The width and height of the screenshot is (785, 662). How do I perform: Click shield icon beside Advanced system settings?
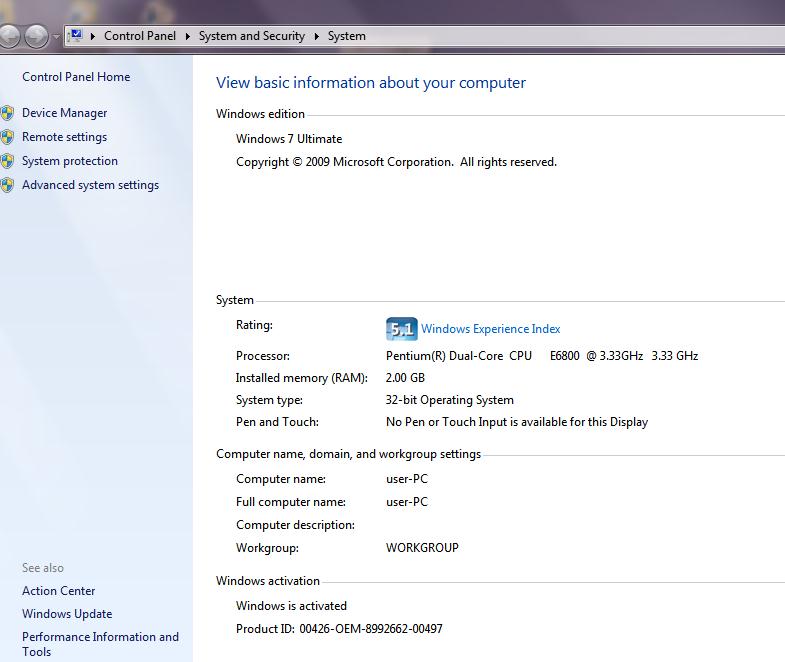[7, 185]
